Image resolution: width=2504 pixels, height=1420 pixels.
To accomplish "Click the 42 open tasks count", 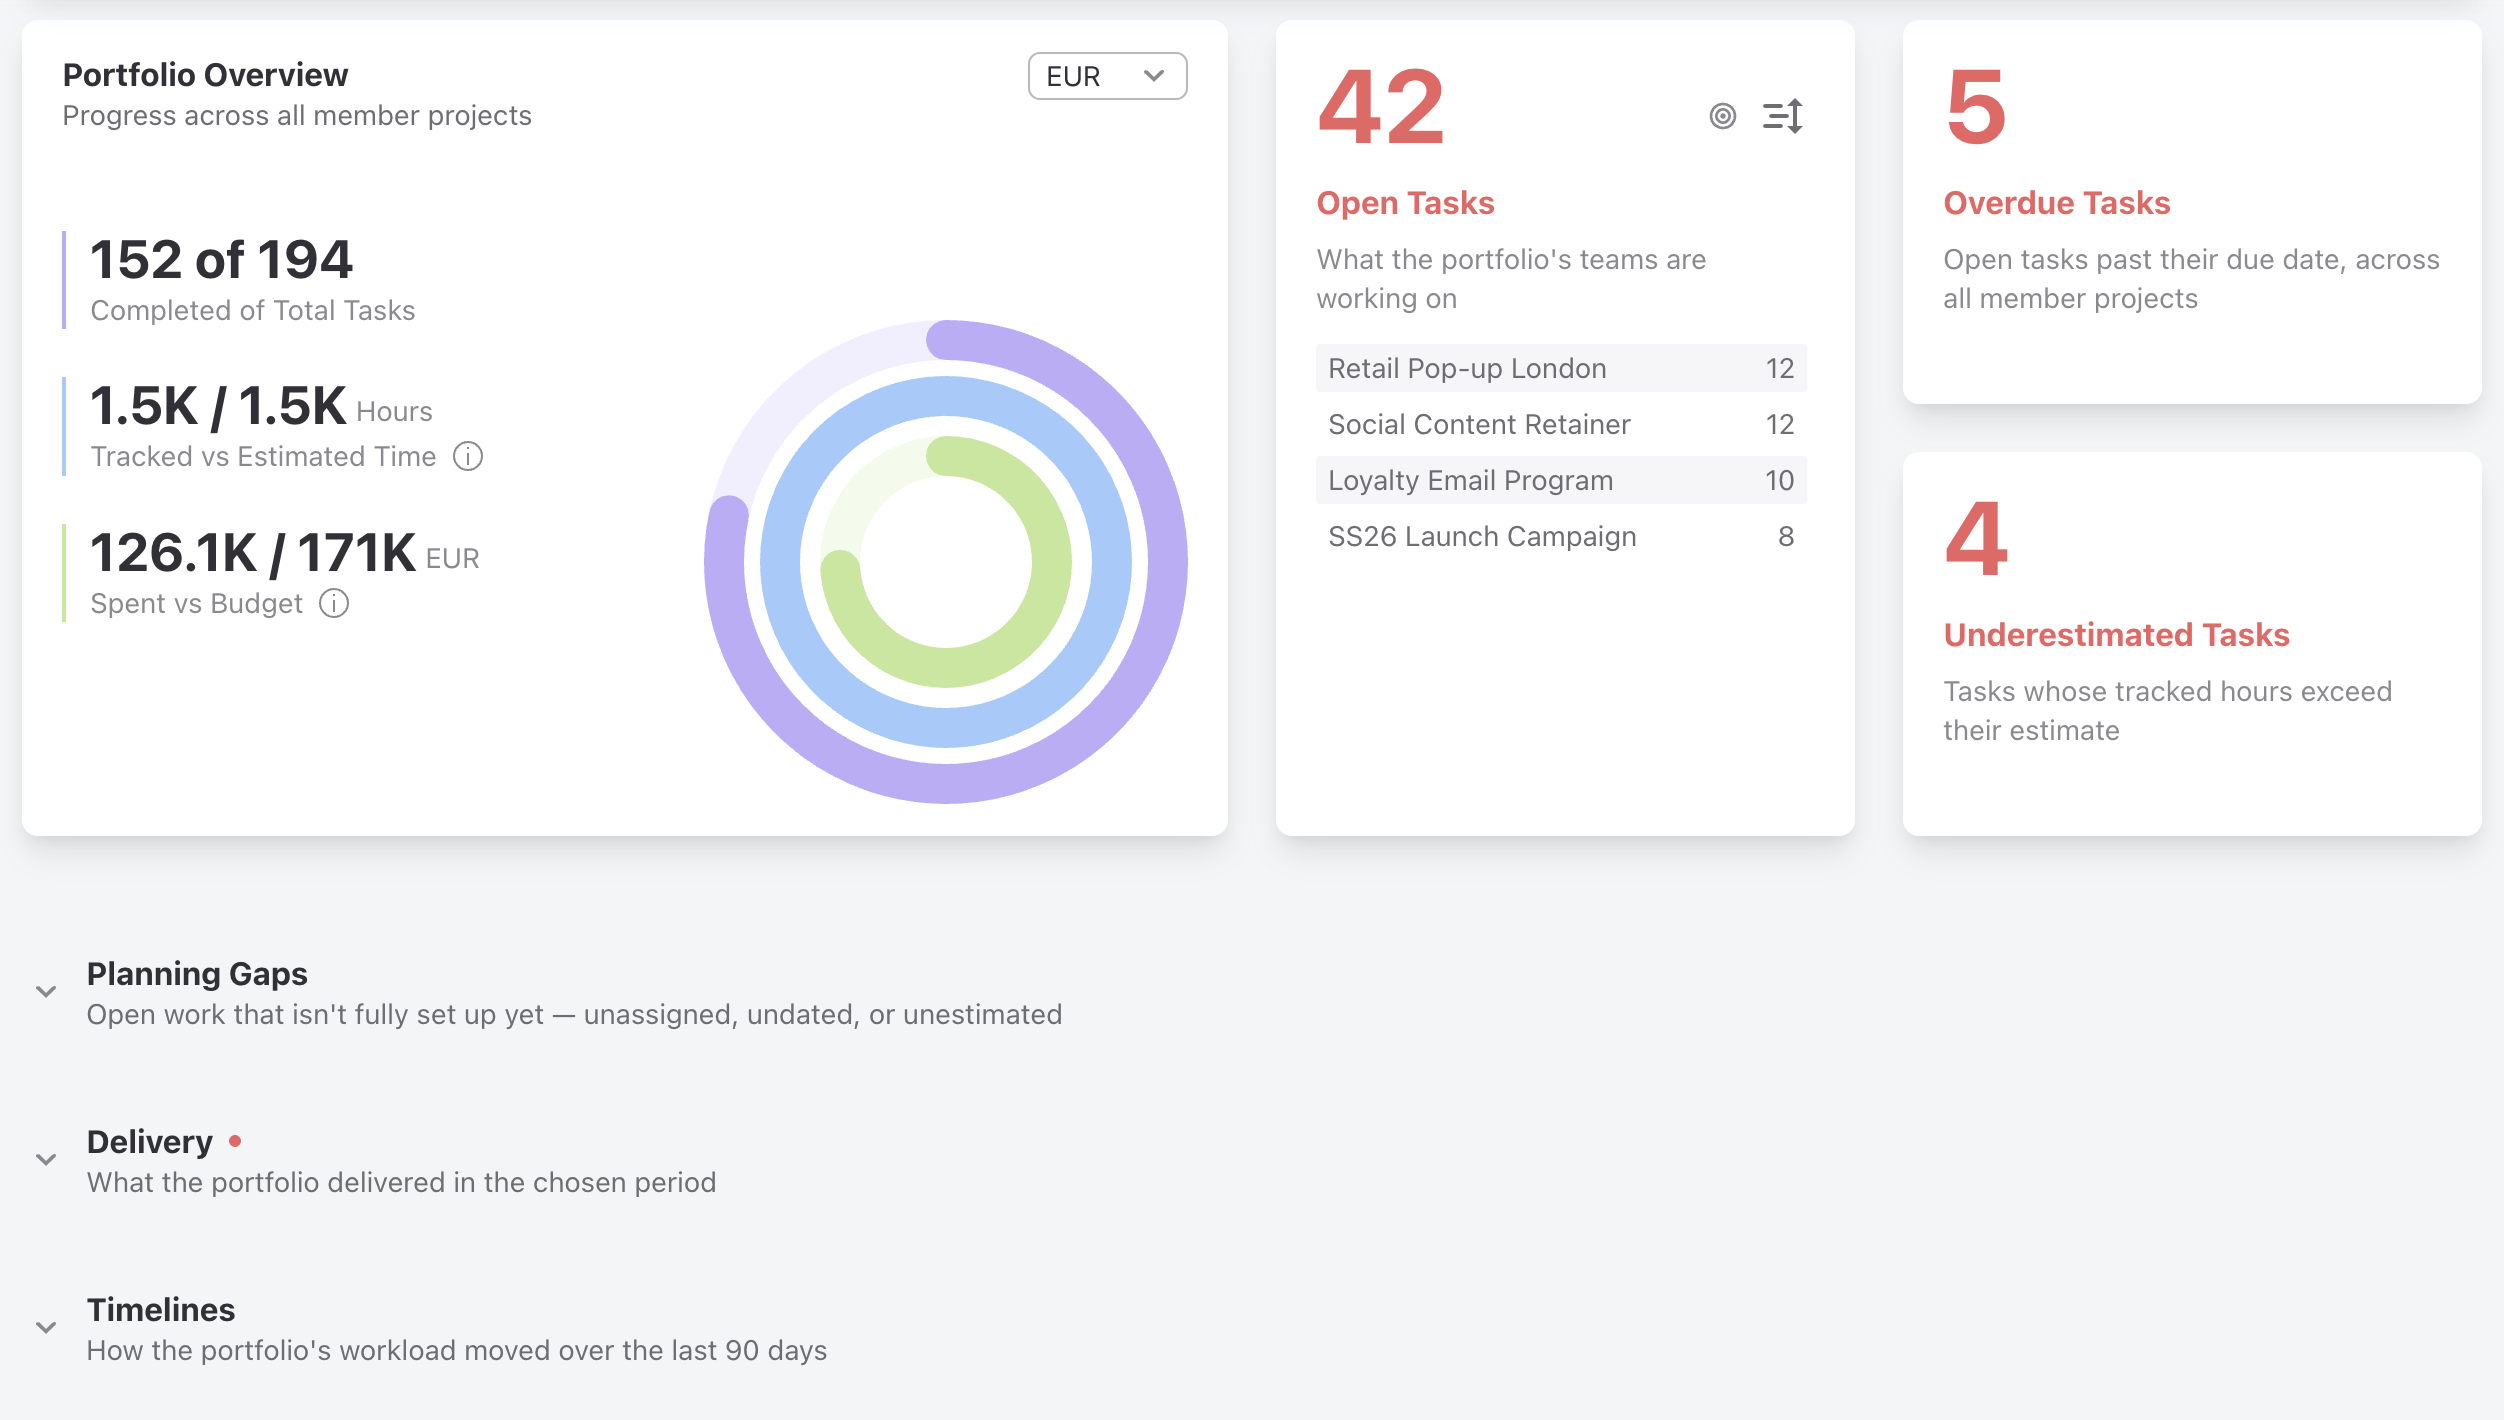I will tap(1381, 107).
